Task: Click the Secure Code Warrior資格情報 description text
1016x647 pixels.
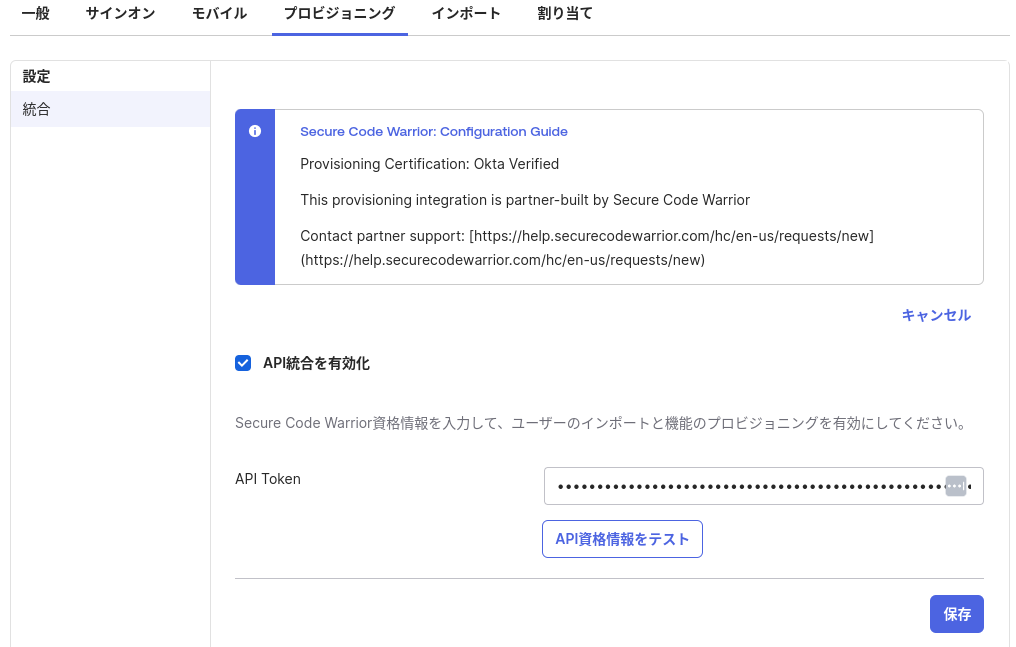Action: click(x=602, y=424)
